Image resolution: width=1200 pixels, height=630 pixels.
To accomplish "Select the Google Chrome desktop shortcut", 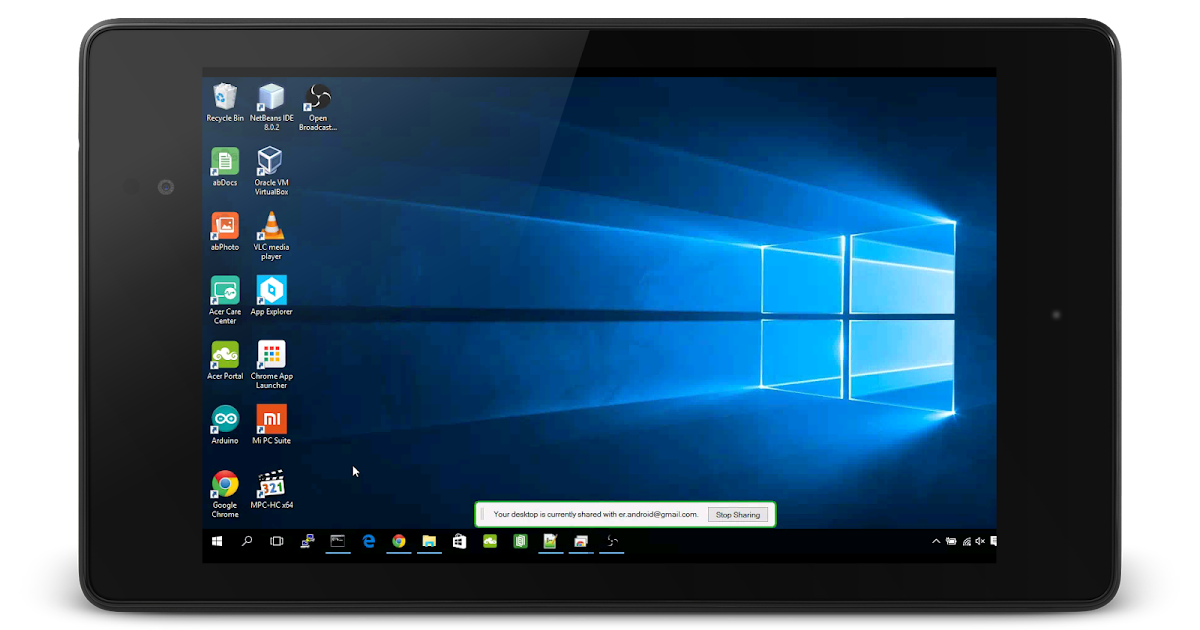I will coord(225,494).
